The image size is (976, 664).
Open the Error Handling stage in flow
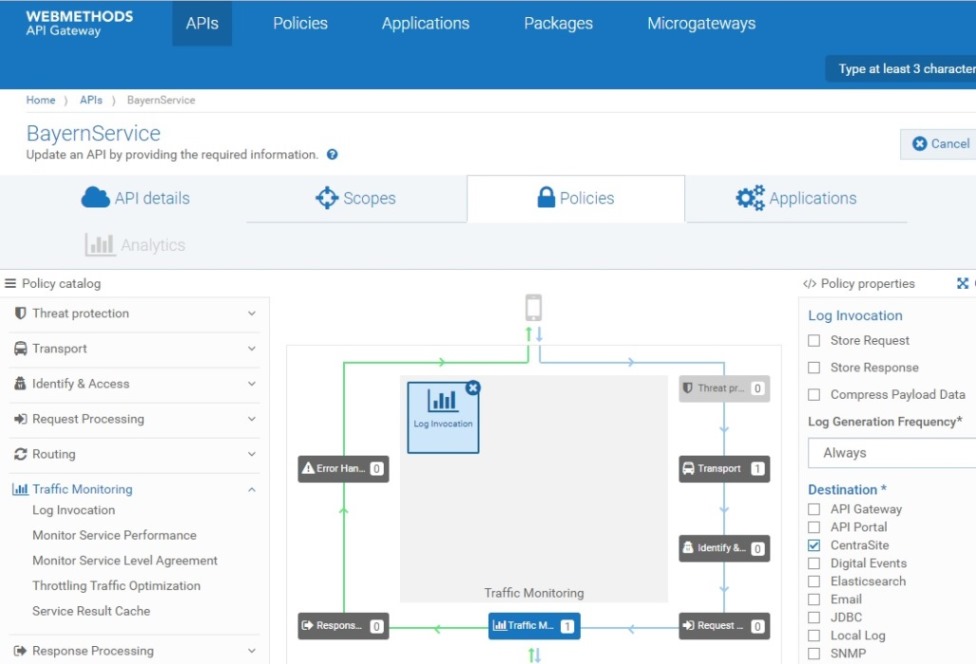click(x=344, y=469)
